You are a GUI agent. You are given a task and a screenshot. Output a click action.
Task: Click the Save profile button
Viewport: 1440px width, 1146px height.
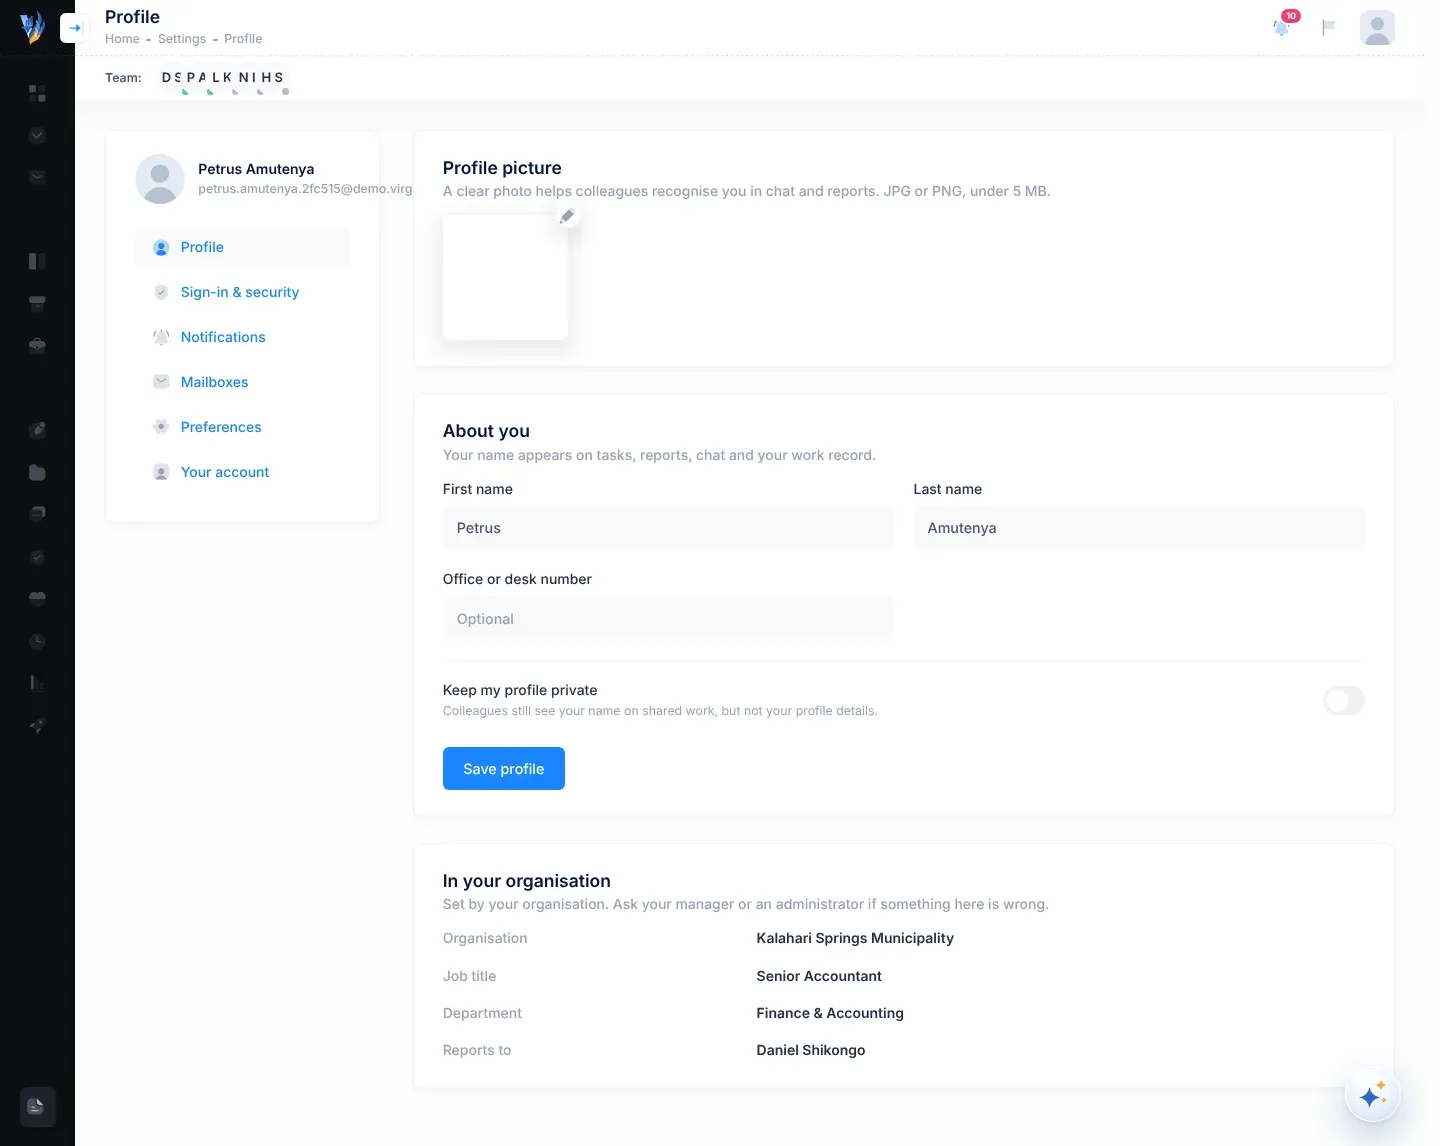pyautogui.click(x=504, y=768)
